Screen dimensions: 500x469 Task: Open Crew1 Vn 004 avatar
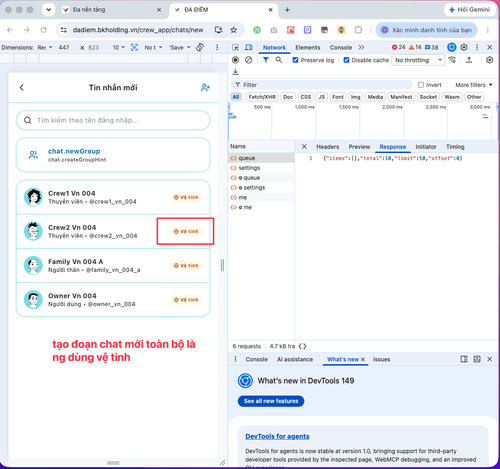(x=33, y=197)
